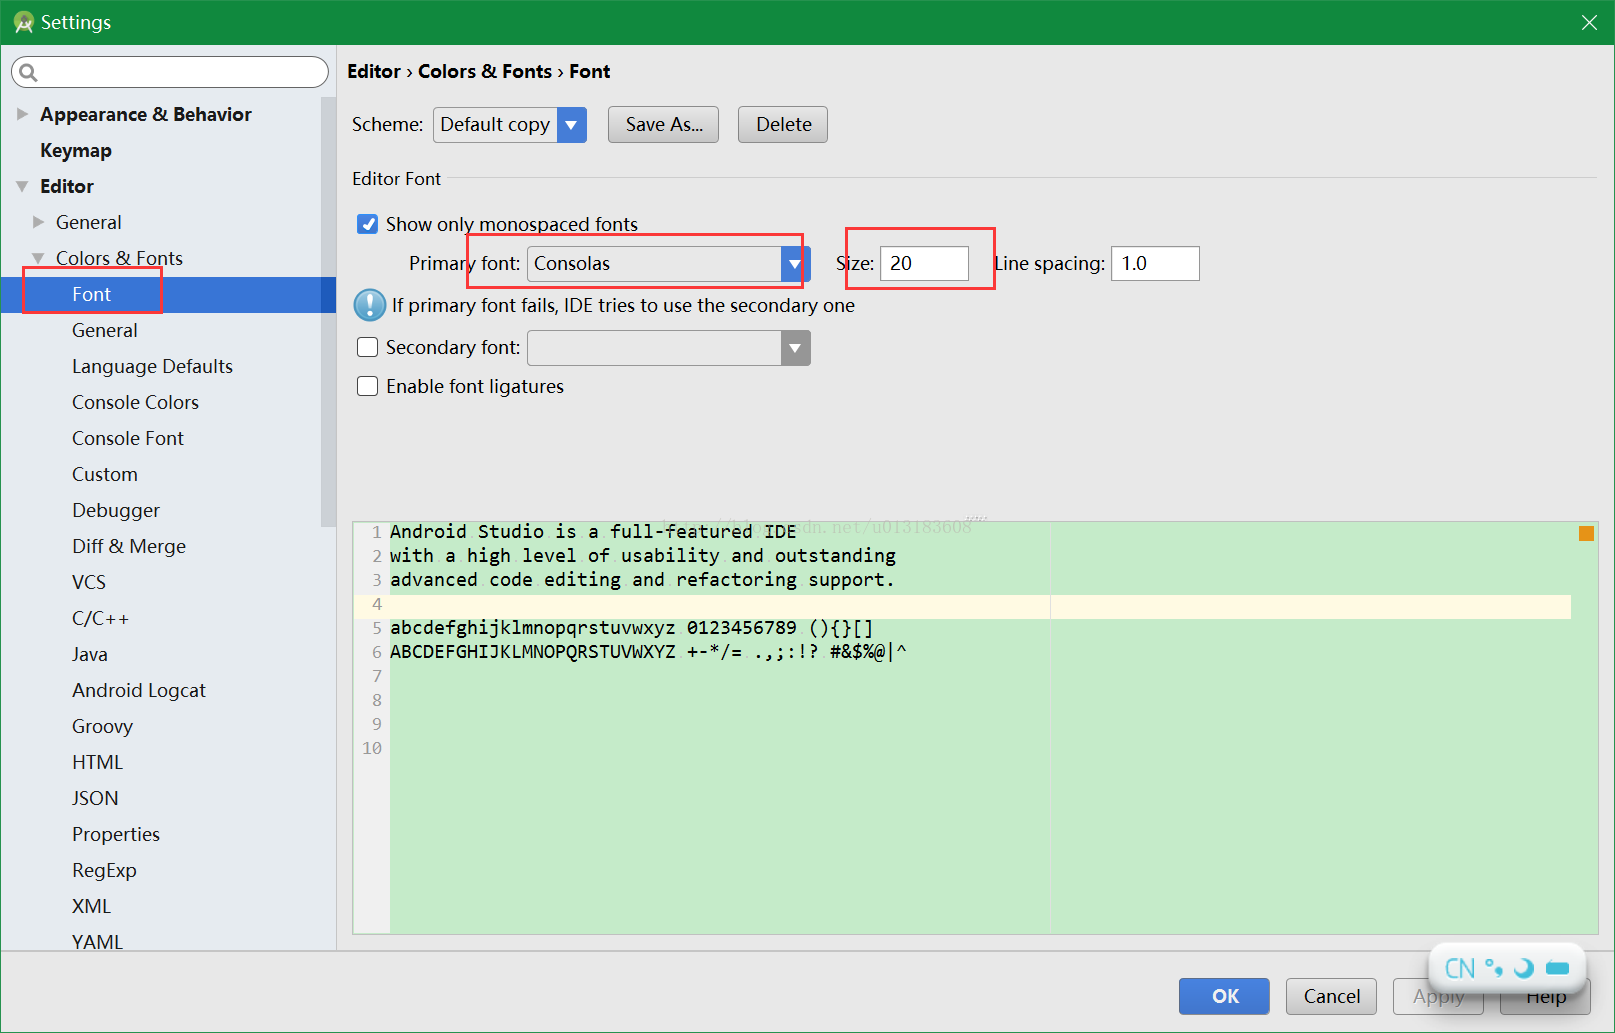Image resolution: width=1615 pixels, height=1033 pixels.
Task: Click the Line spacing field
Action: pyautogui.click(x=1155, y=263)
